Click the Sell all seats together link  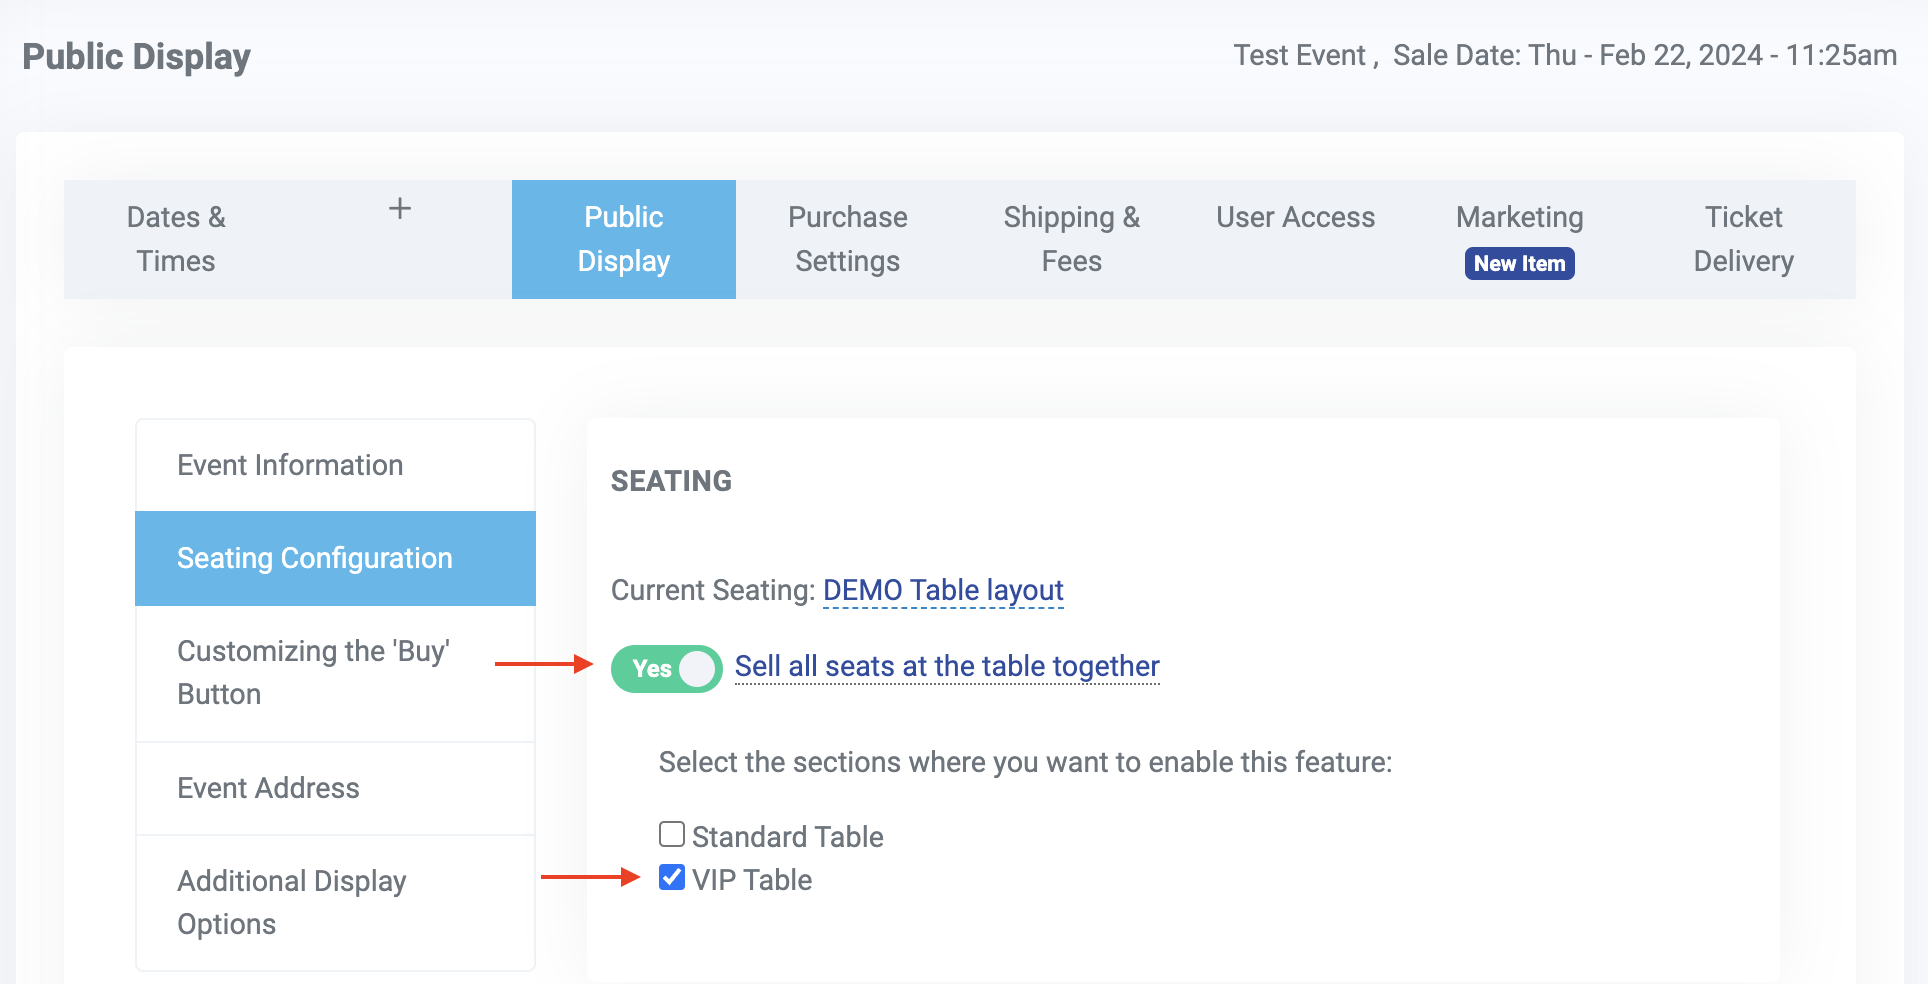[x=947, y=666]
